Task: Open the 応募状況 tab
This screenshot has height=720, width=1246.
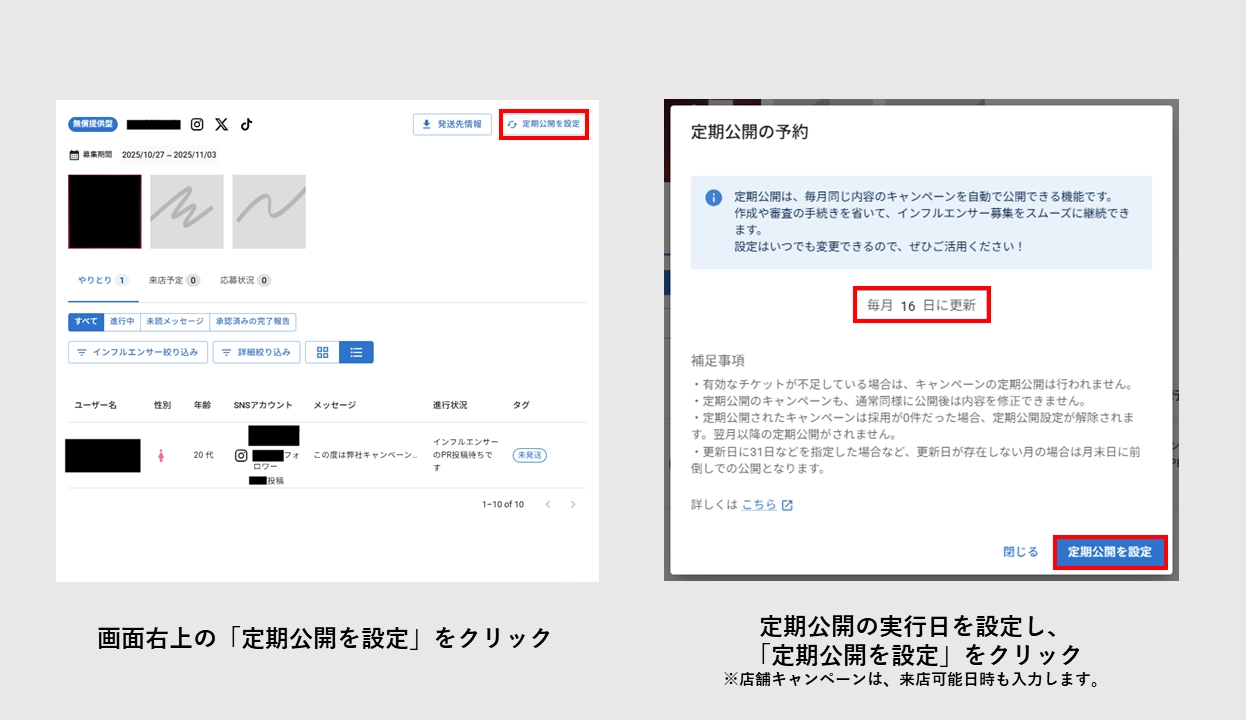Action: 239,280
